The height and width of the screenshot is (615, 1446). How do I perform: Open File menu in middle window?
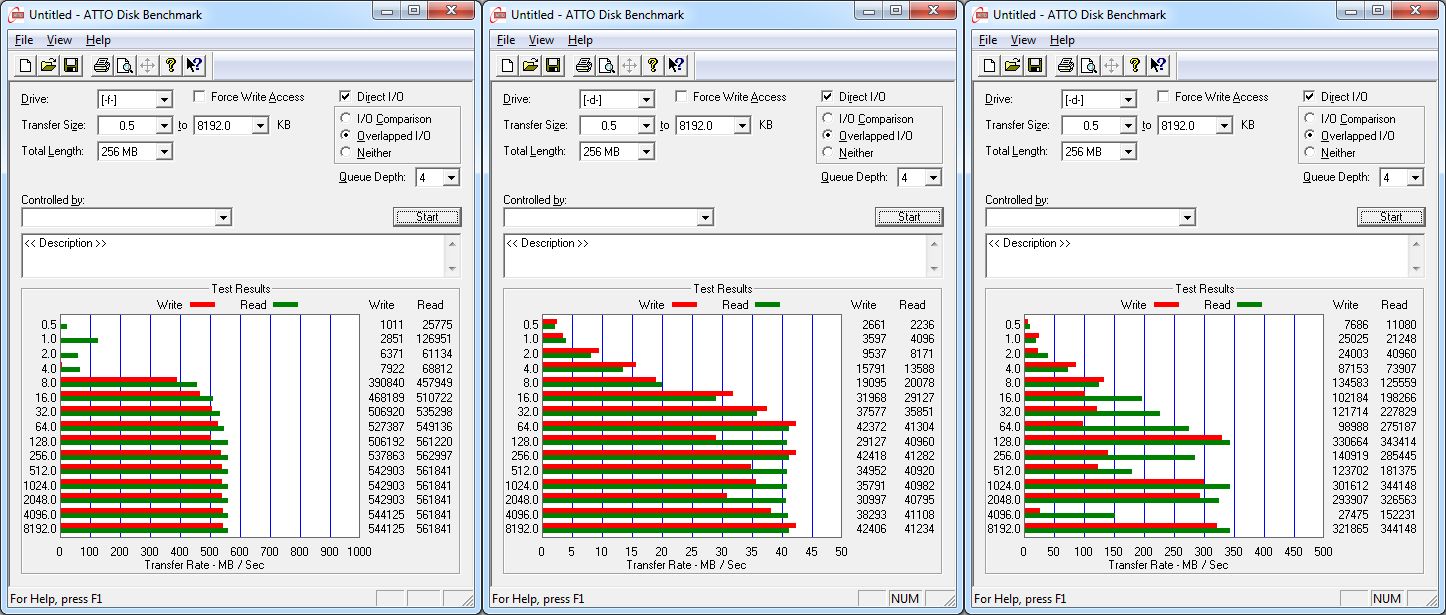[x=506, y=40]
